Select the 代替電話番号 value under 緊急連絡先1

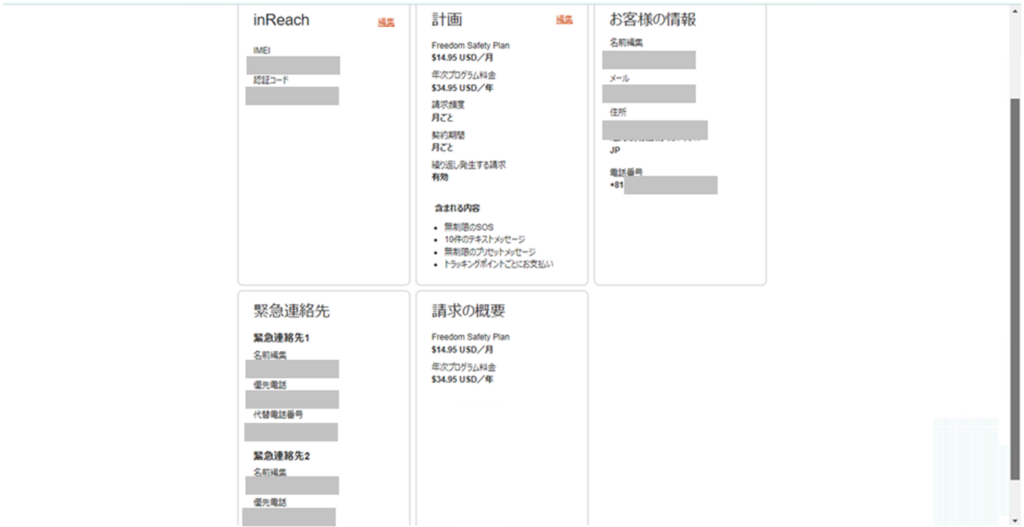coord(291,432)
